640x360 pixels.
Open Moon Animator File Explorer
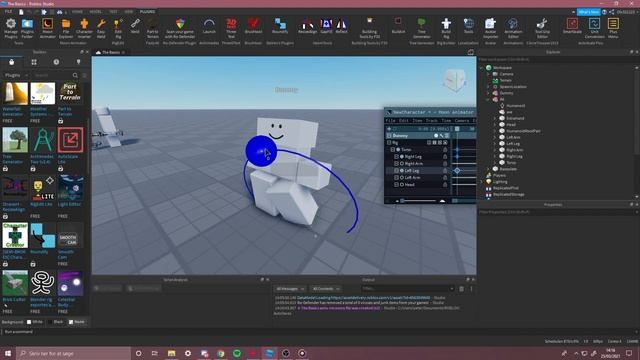tap(66, 28)
